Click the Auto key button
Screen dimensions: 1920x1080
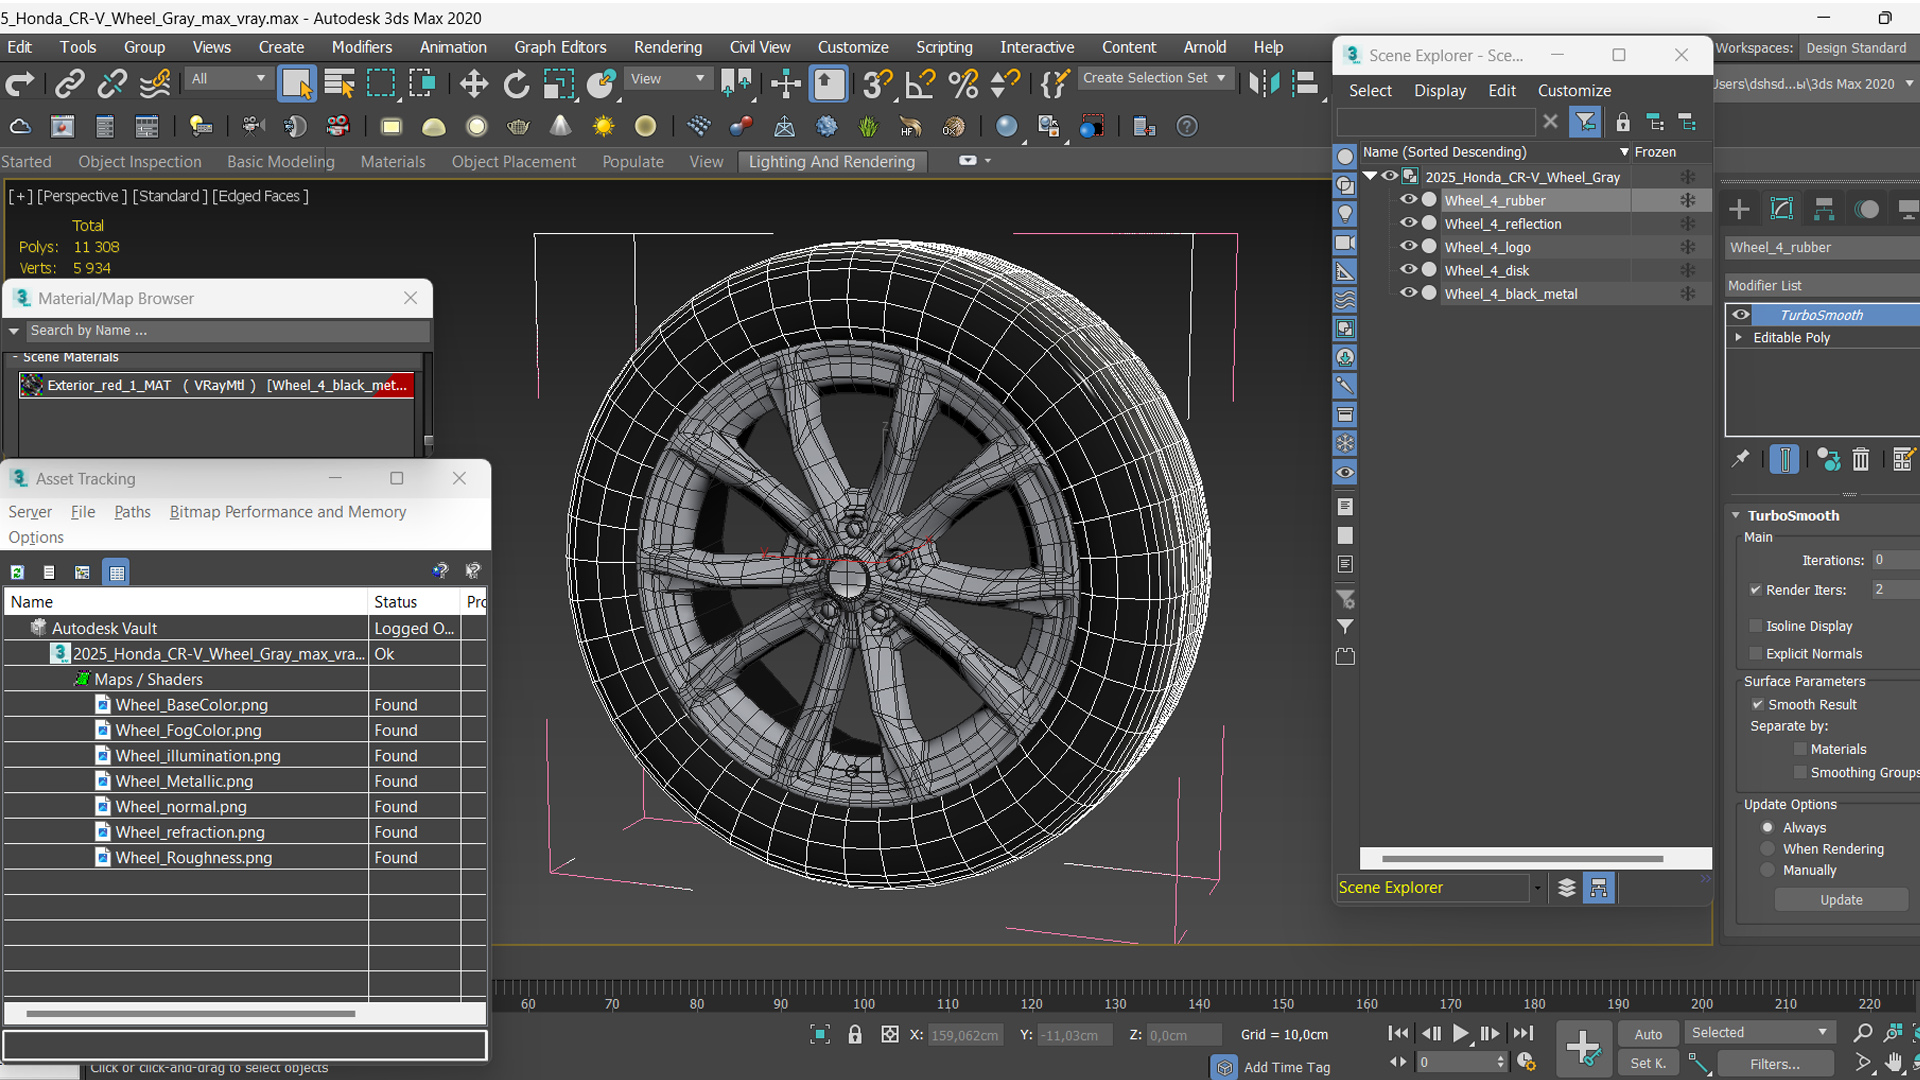[x=1648, y=1034]
